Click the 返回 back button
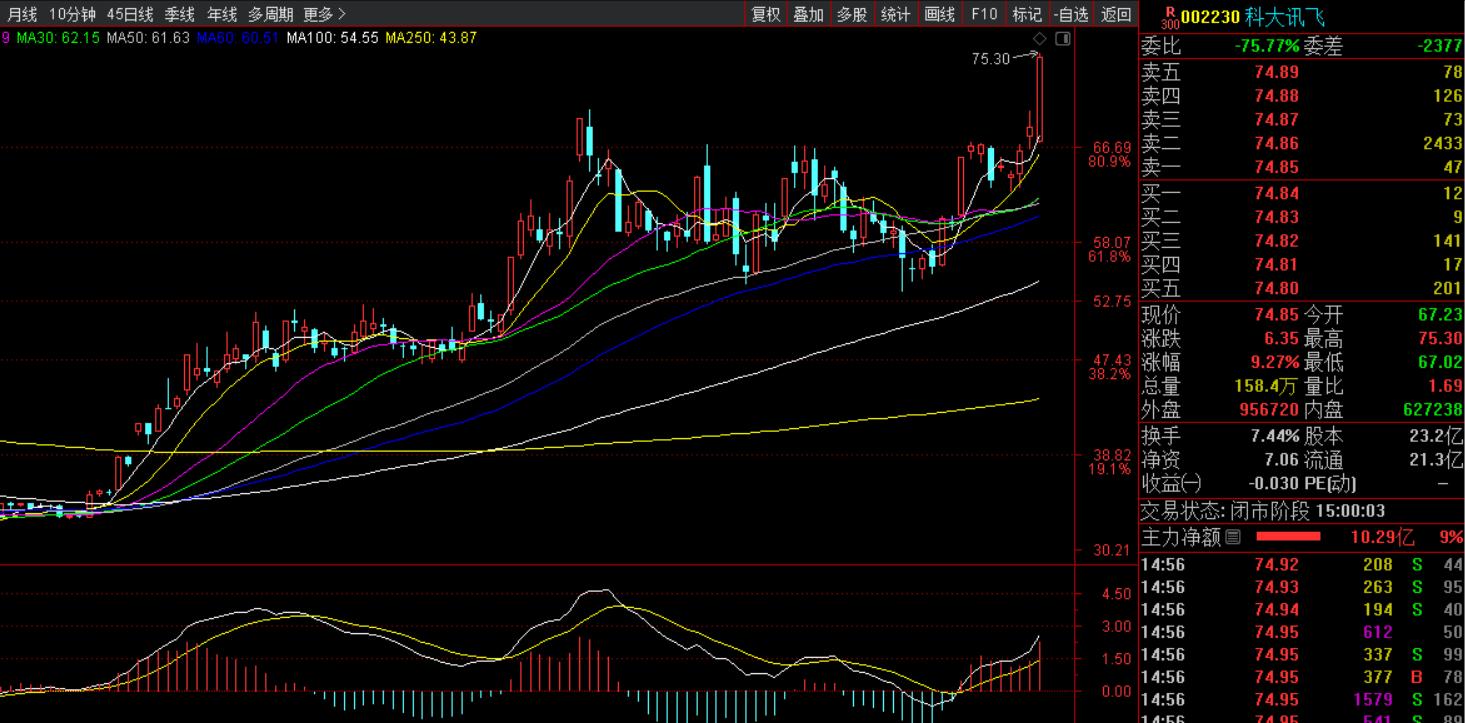1465x723 pixels. (x=1116, y=14)
